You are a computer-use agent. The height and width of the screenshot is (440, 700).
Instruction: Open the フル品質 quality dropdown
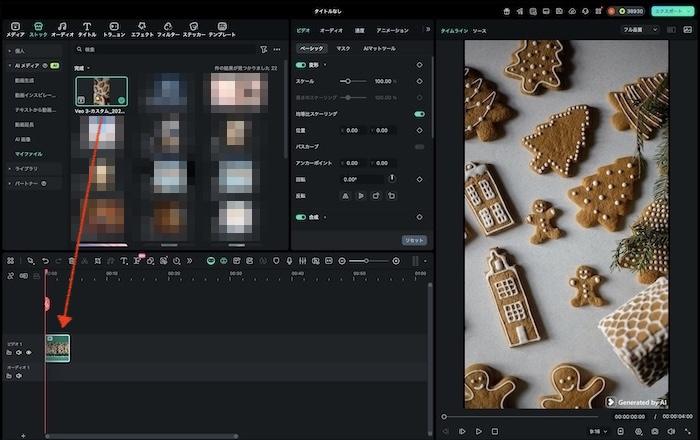tap(640, 30)
